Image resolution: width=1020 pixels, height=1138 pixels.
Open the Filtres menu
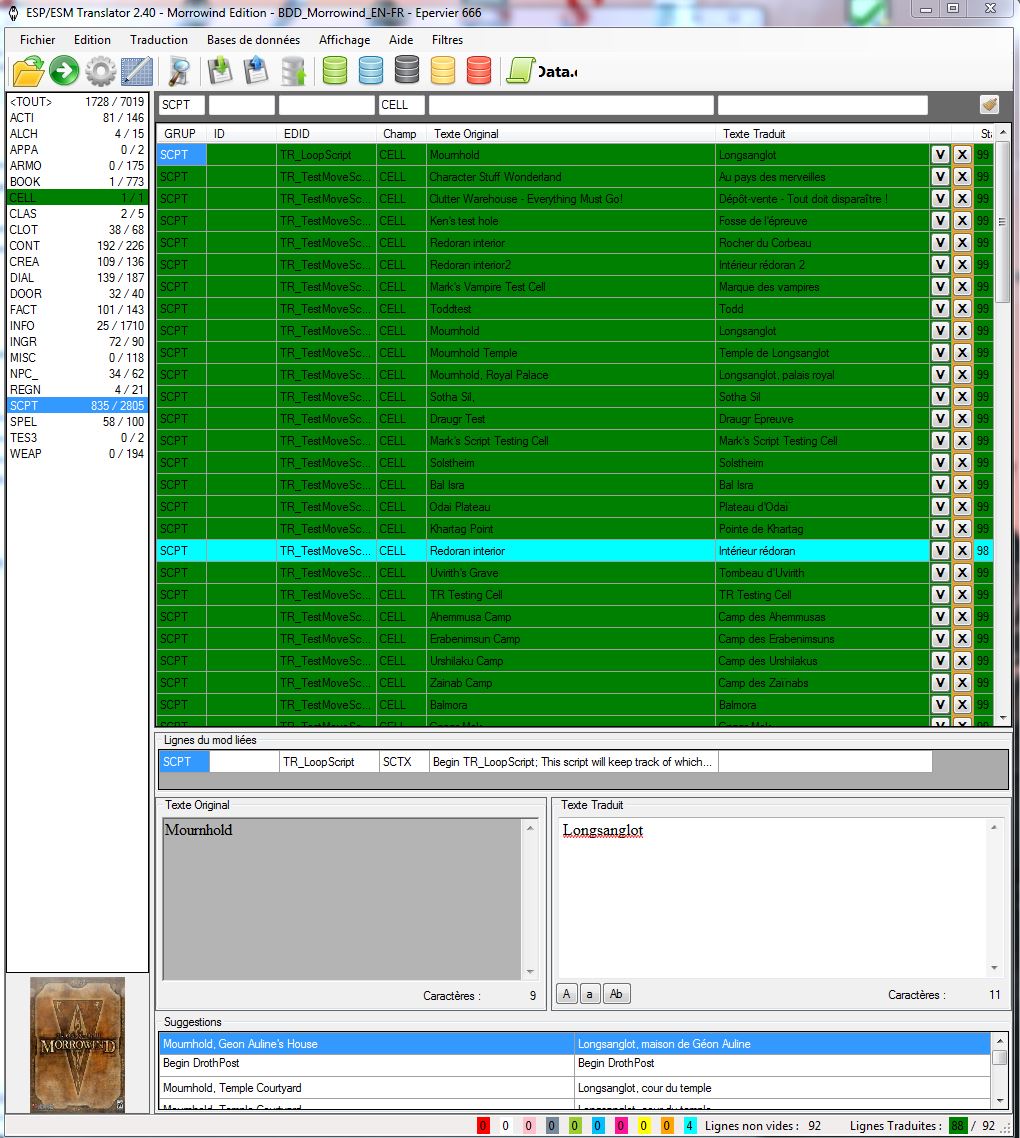click(447, 40)
